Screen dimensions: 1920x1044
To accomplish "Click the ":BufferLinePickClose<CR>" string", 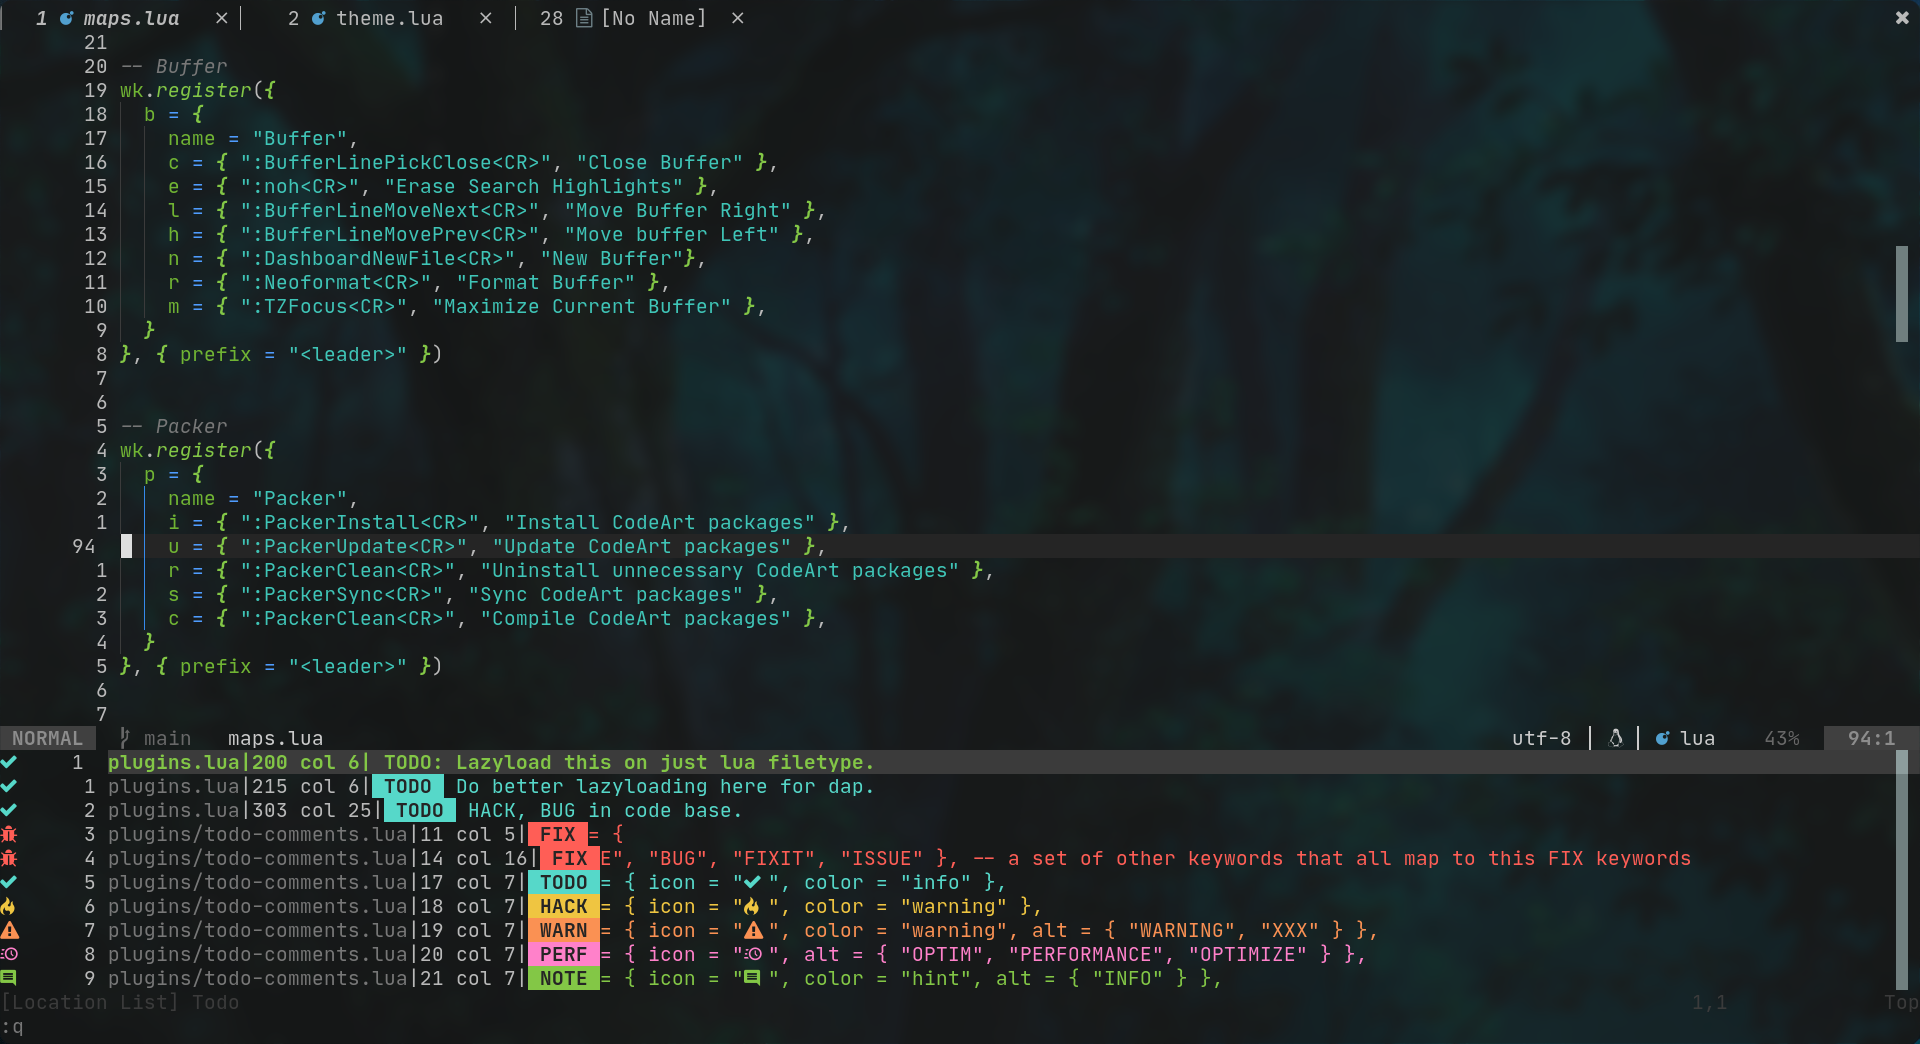I will (x=395, y=162).
